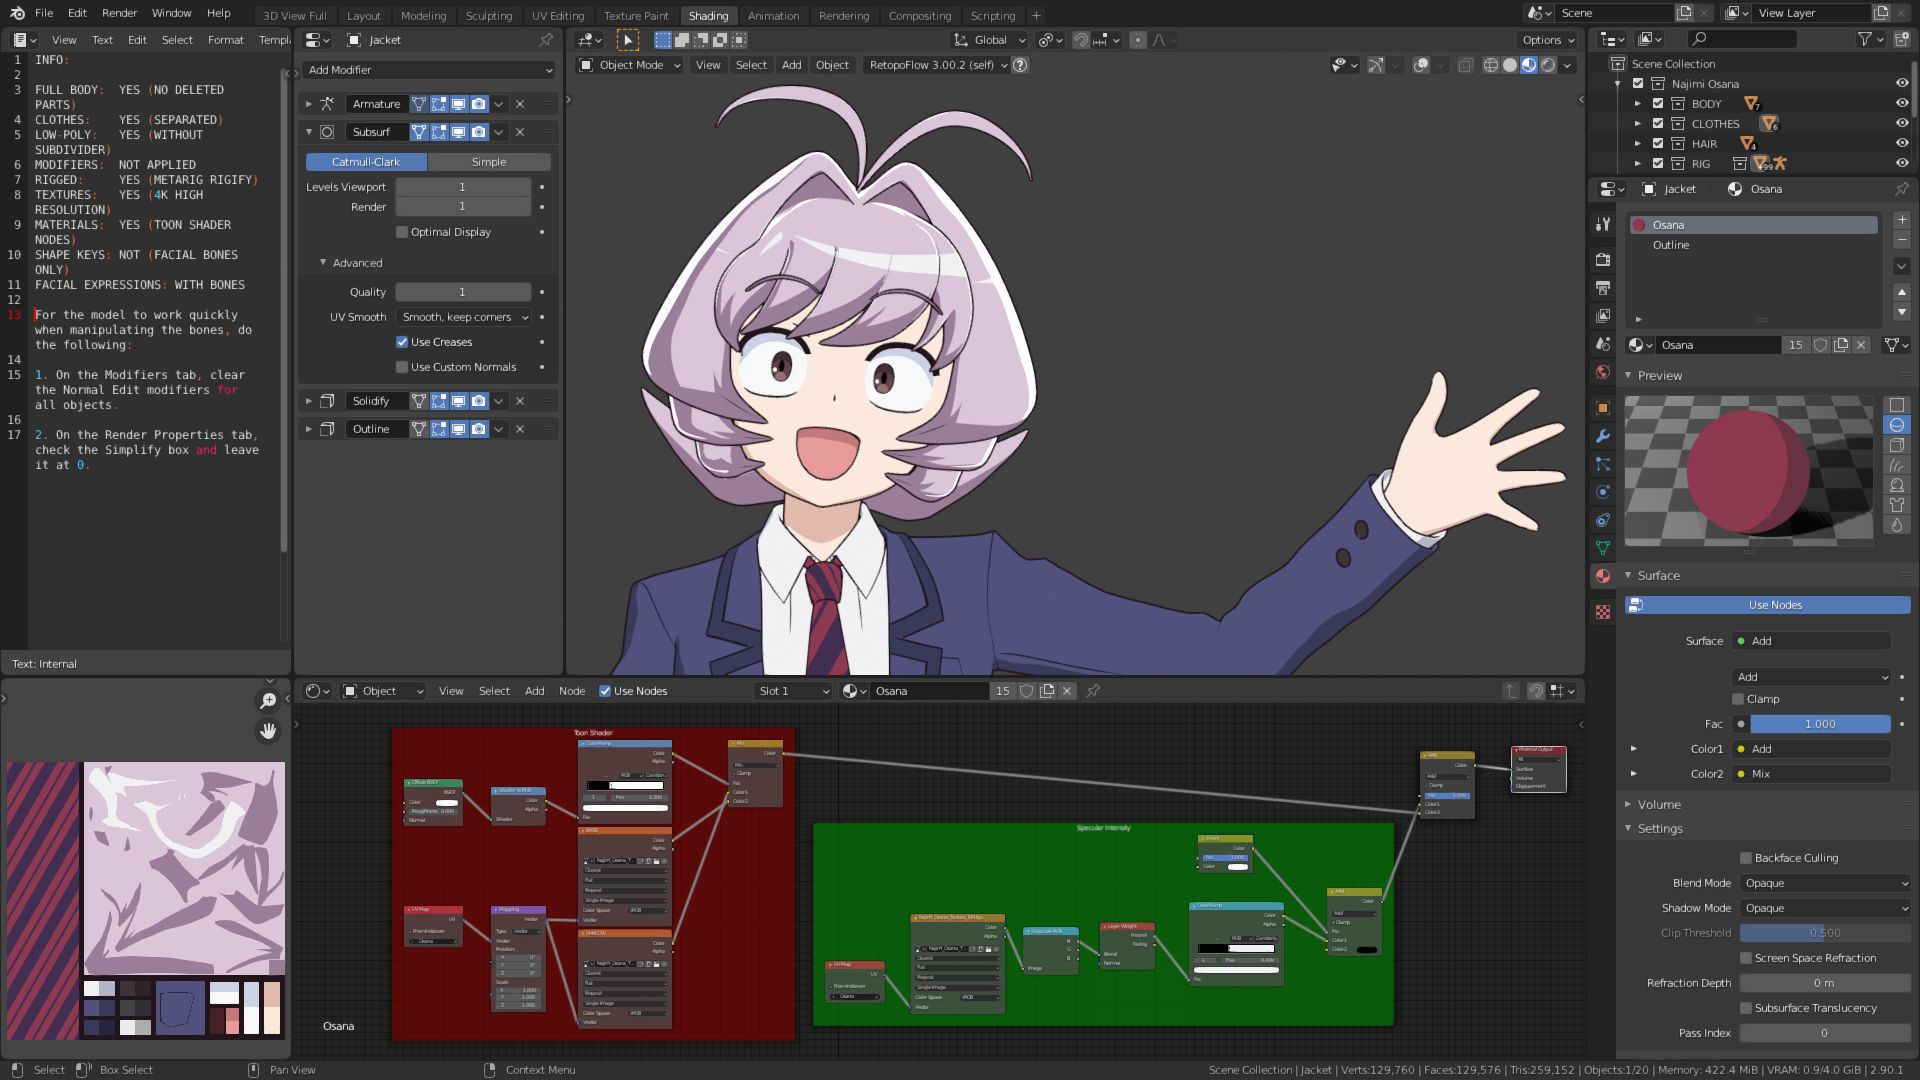Image resolution: width=1920 pixels, height=1080 pixels.
Task: Add a new material slot
Action: coord(1901,220)
